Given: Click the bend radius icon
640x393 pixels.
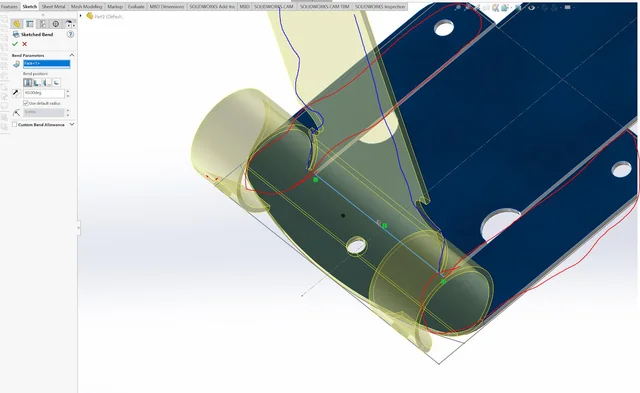Looking at the screenshot, I should tap(17, 113).
